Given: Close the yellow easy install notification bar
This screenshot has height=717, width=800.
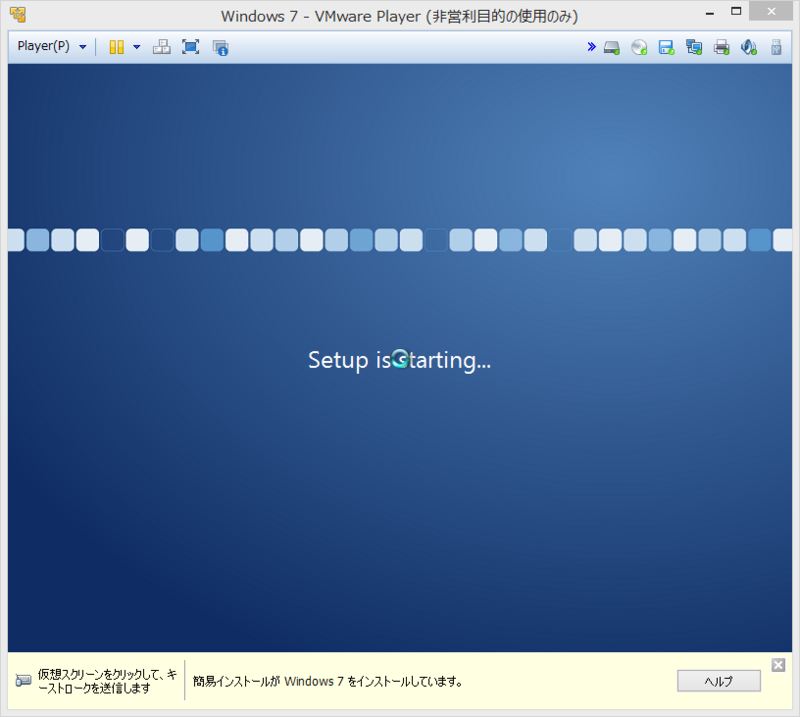Looking at the screenshot, I should coord(778,665).
